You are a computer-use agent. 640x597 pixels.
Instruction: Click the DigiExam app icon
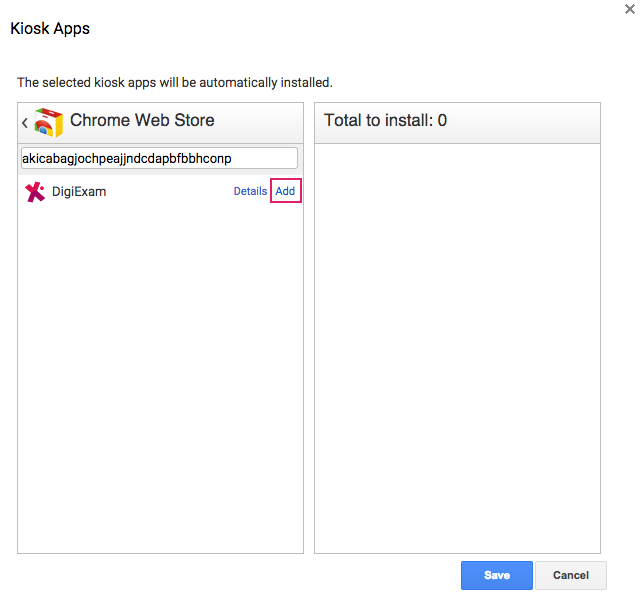tap(35, 192)
